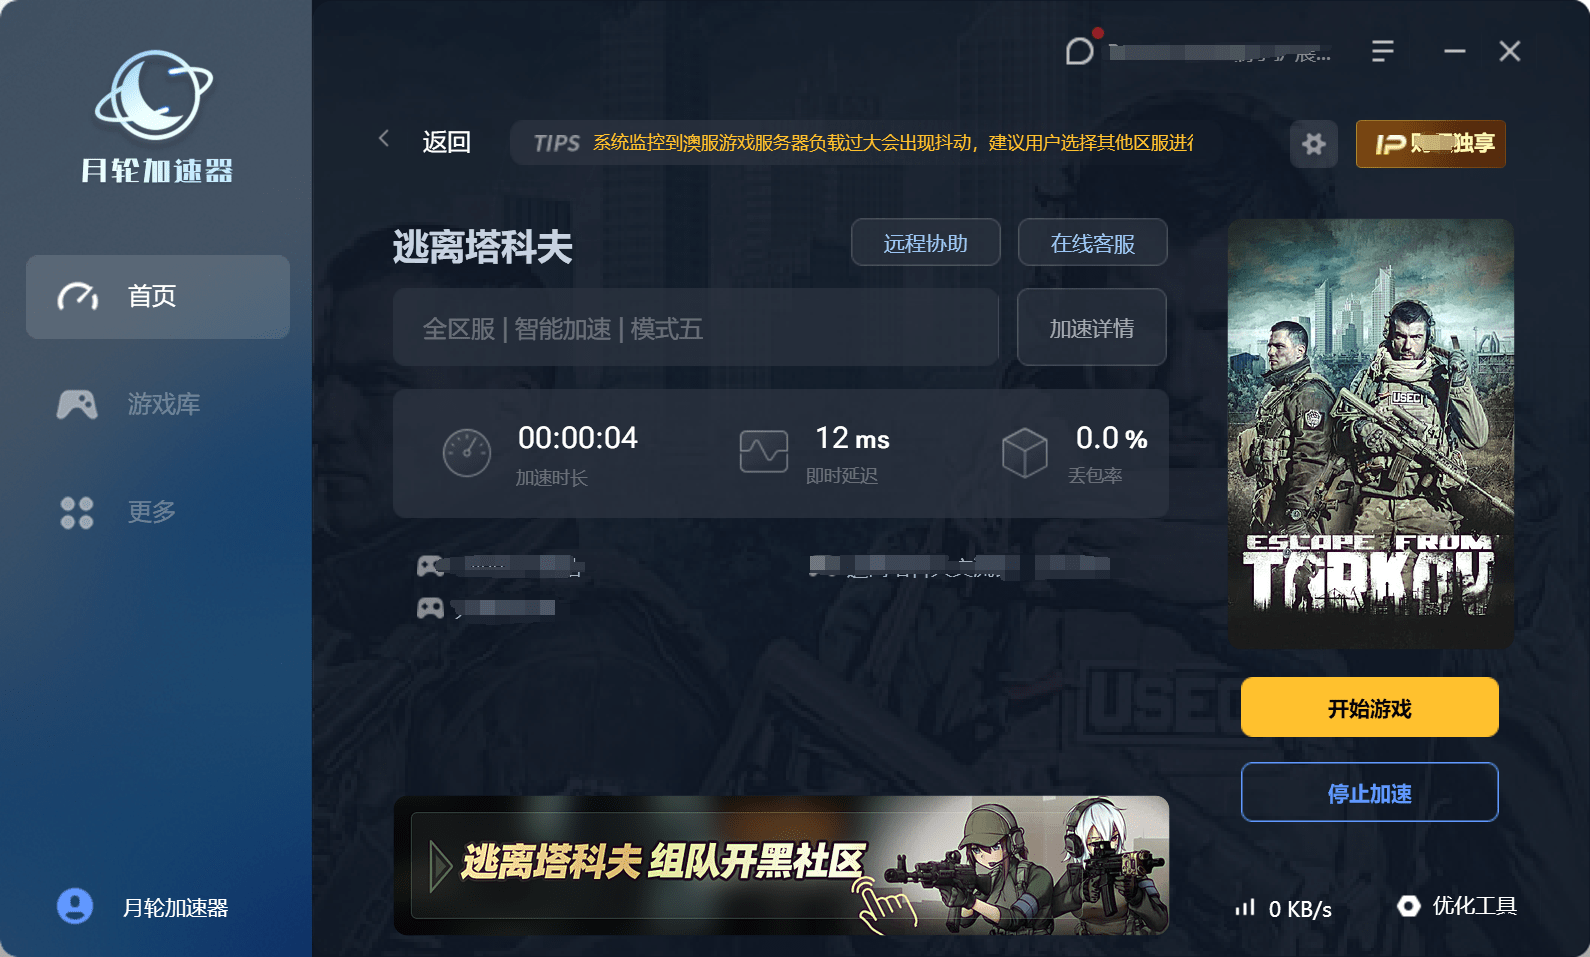Select the 首页 sidebar tab
1590x957 pixels.
(158, 297)
